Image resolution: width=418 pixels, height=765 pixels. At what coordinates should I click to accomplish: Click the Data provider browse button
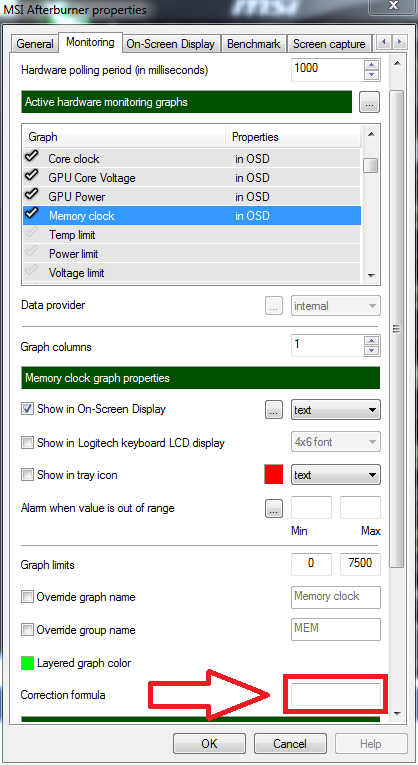(x=274, y=306)
